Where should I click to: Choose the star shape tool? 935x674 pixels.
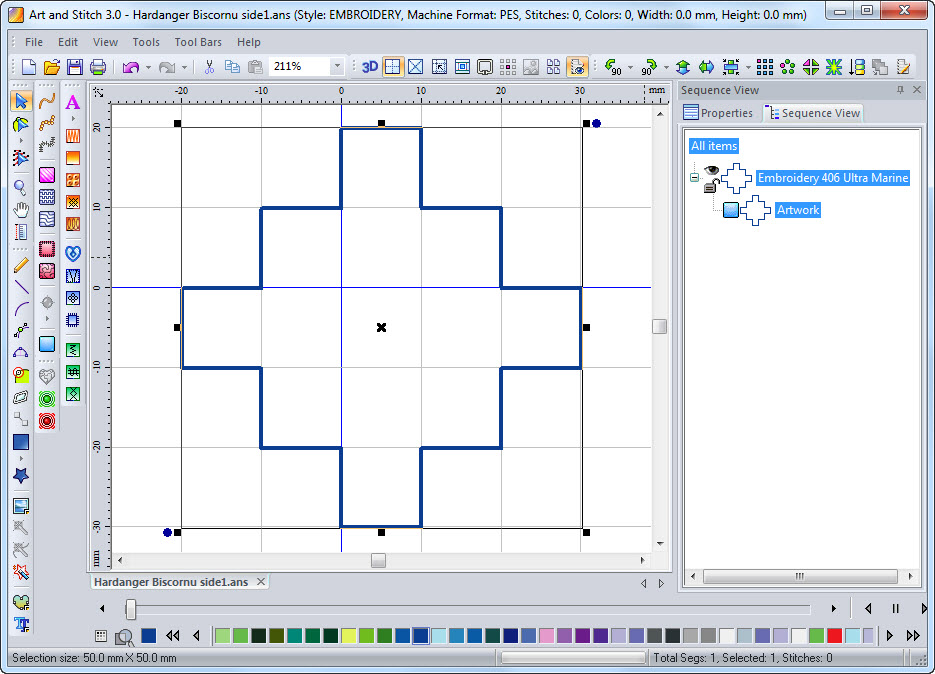coord(21,475)
